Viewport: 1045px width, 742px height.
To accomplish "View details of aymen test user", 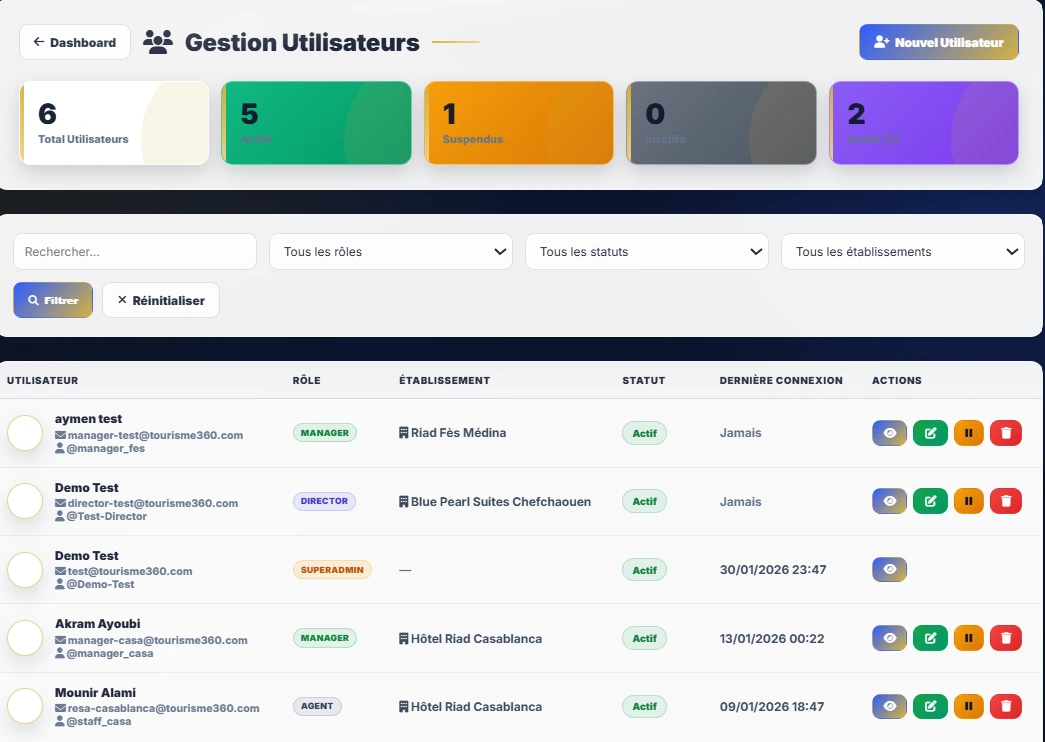I will click(x=889, y=432).
